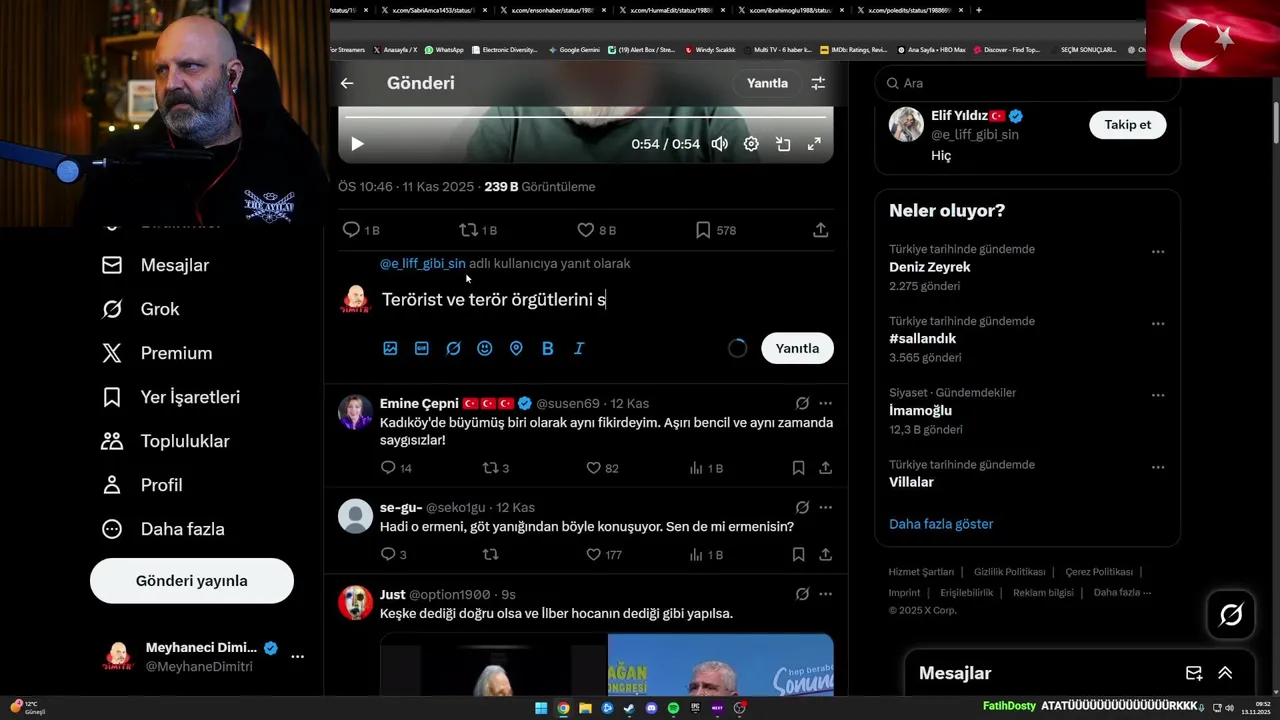Open Hizmet Şartları footer link
The image size is (1280, 720).
pyautogui.click(x=921, y=572)
